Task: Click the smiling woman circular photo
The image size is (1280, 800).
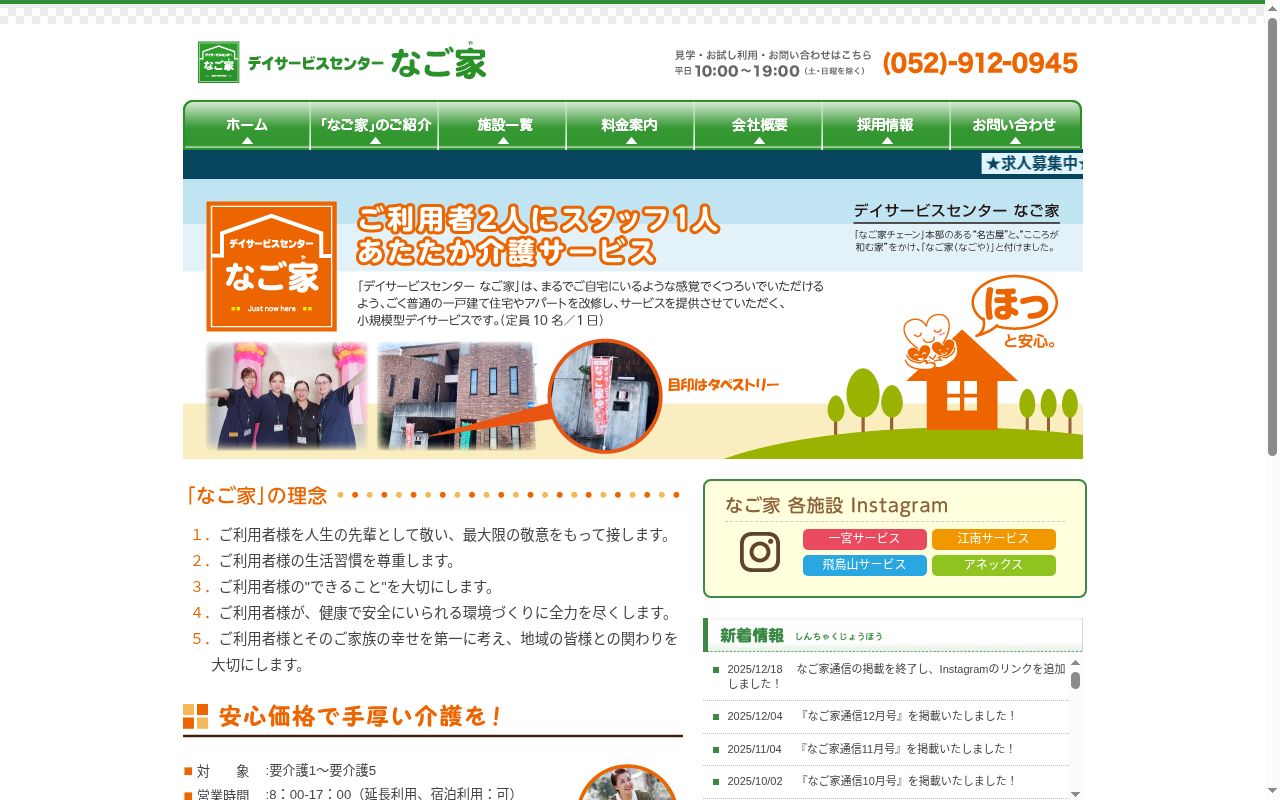Action: [x=627, y=783]
